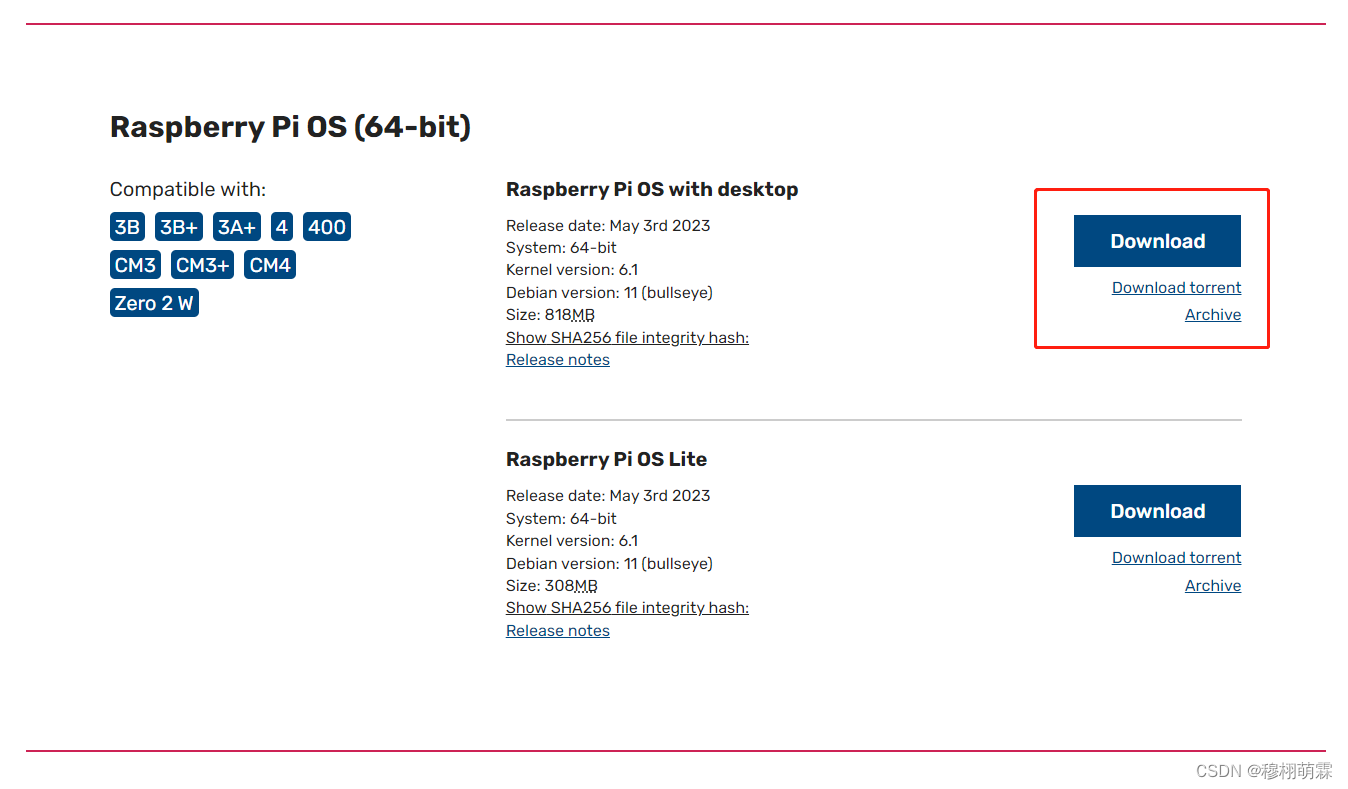Open Release notes for OS Lite
The width and height of the screenshot is (1348, 789).
click(558, 631)
